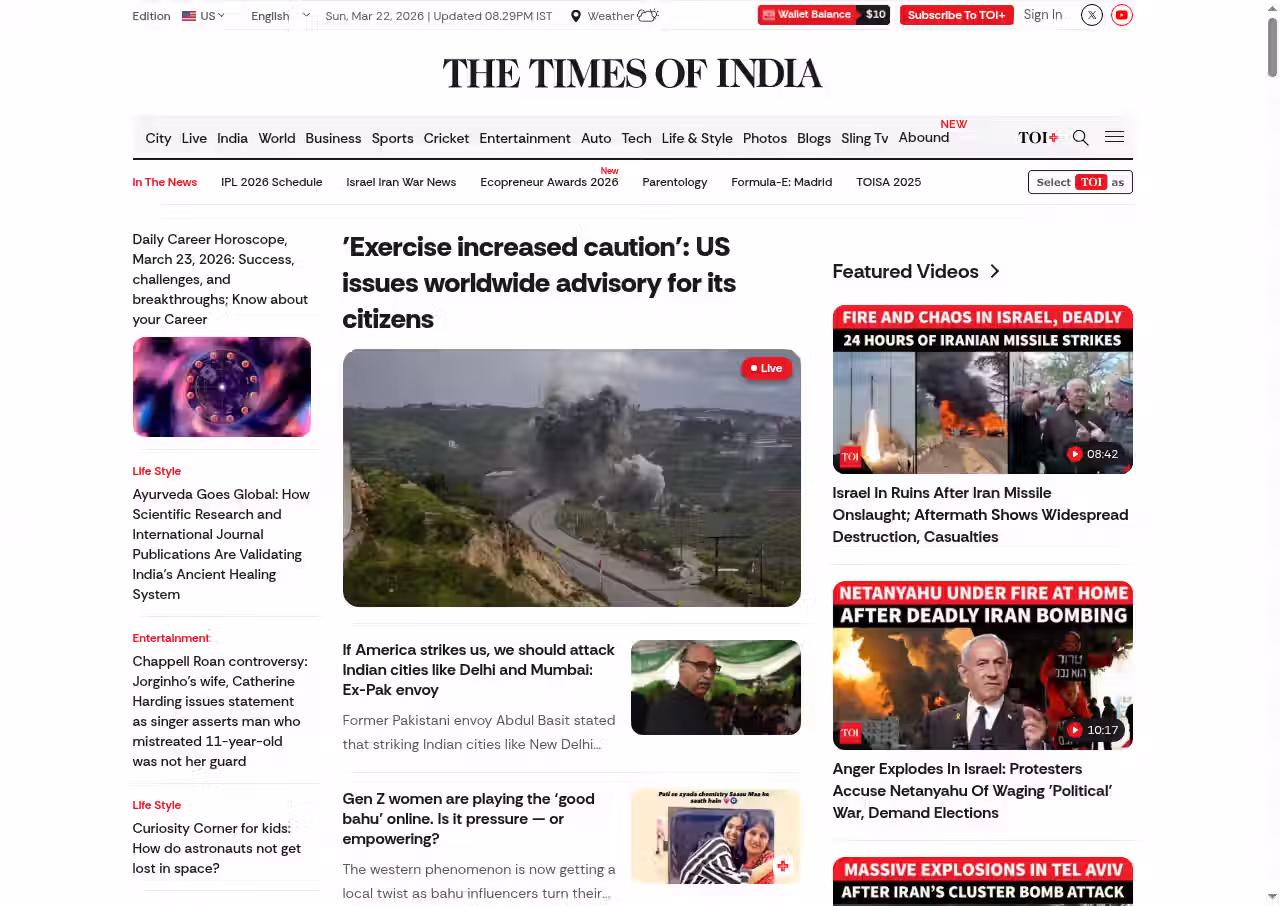The height and width of the screenshot is (906, 1280).
Task: Open IPL 2026 Schedule trending link
Action: click(271, 182)
